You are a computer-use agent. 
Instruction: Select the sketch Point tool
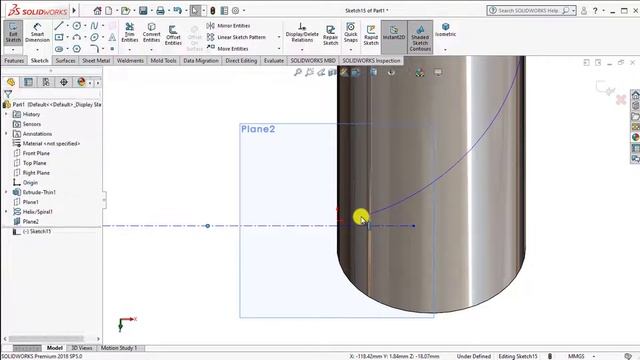click(x=112, y=49)
